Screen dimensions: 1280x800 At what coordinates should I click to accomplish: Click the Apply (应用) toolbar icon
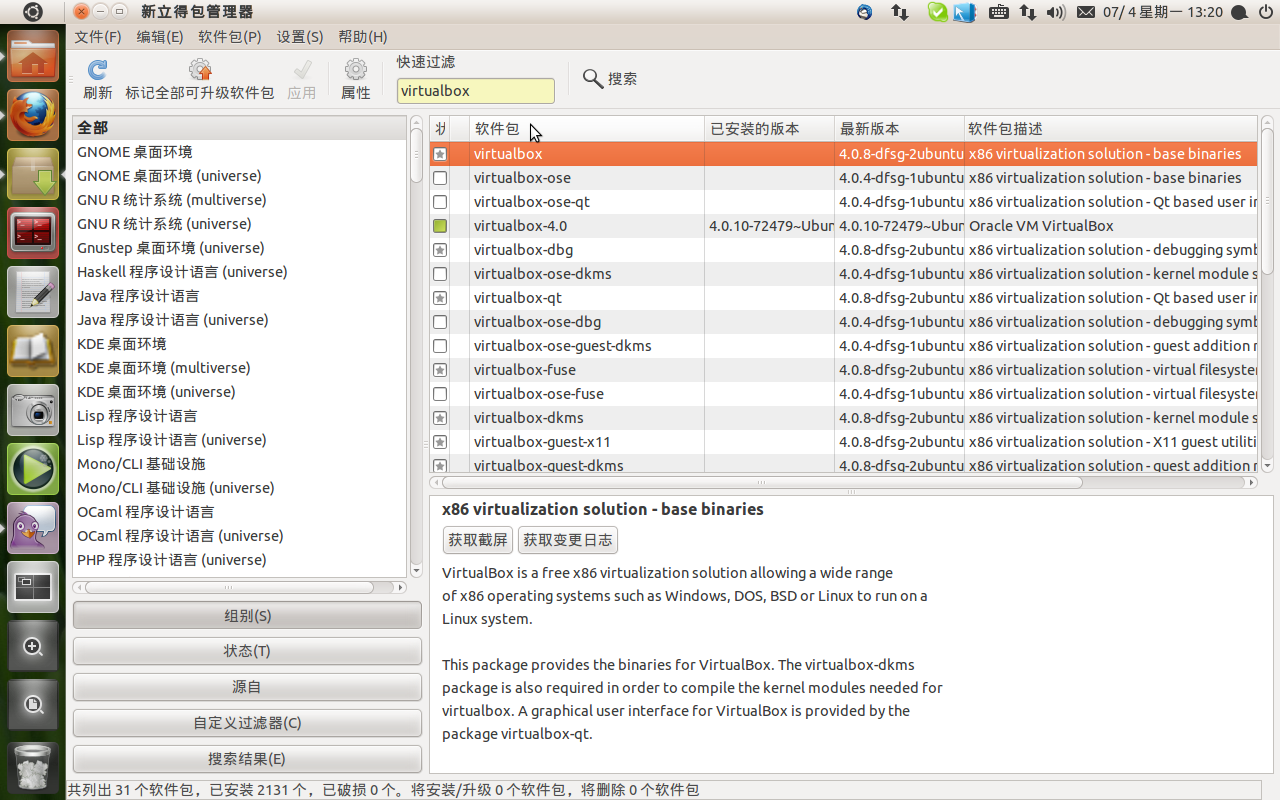point(302,70)
